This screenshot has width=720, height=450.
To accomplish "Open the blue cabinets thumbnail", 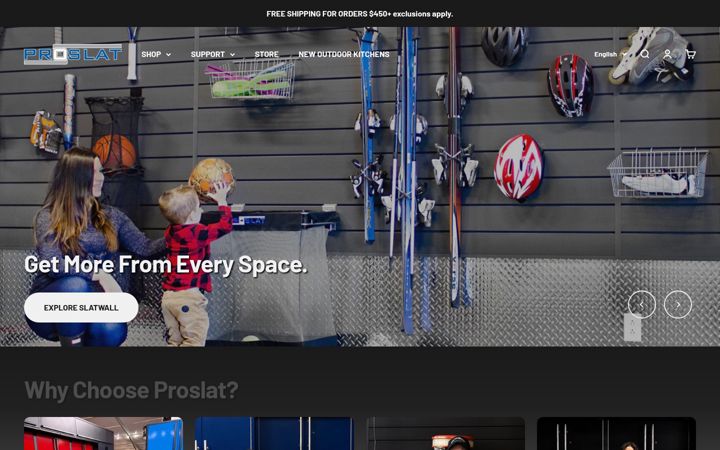I will pos(274,433).
